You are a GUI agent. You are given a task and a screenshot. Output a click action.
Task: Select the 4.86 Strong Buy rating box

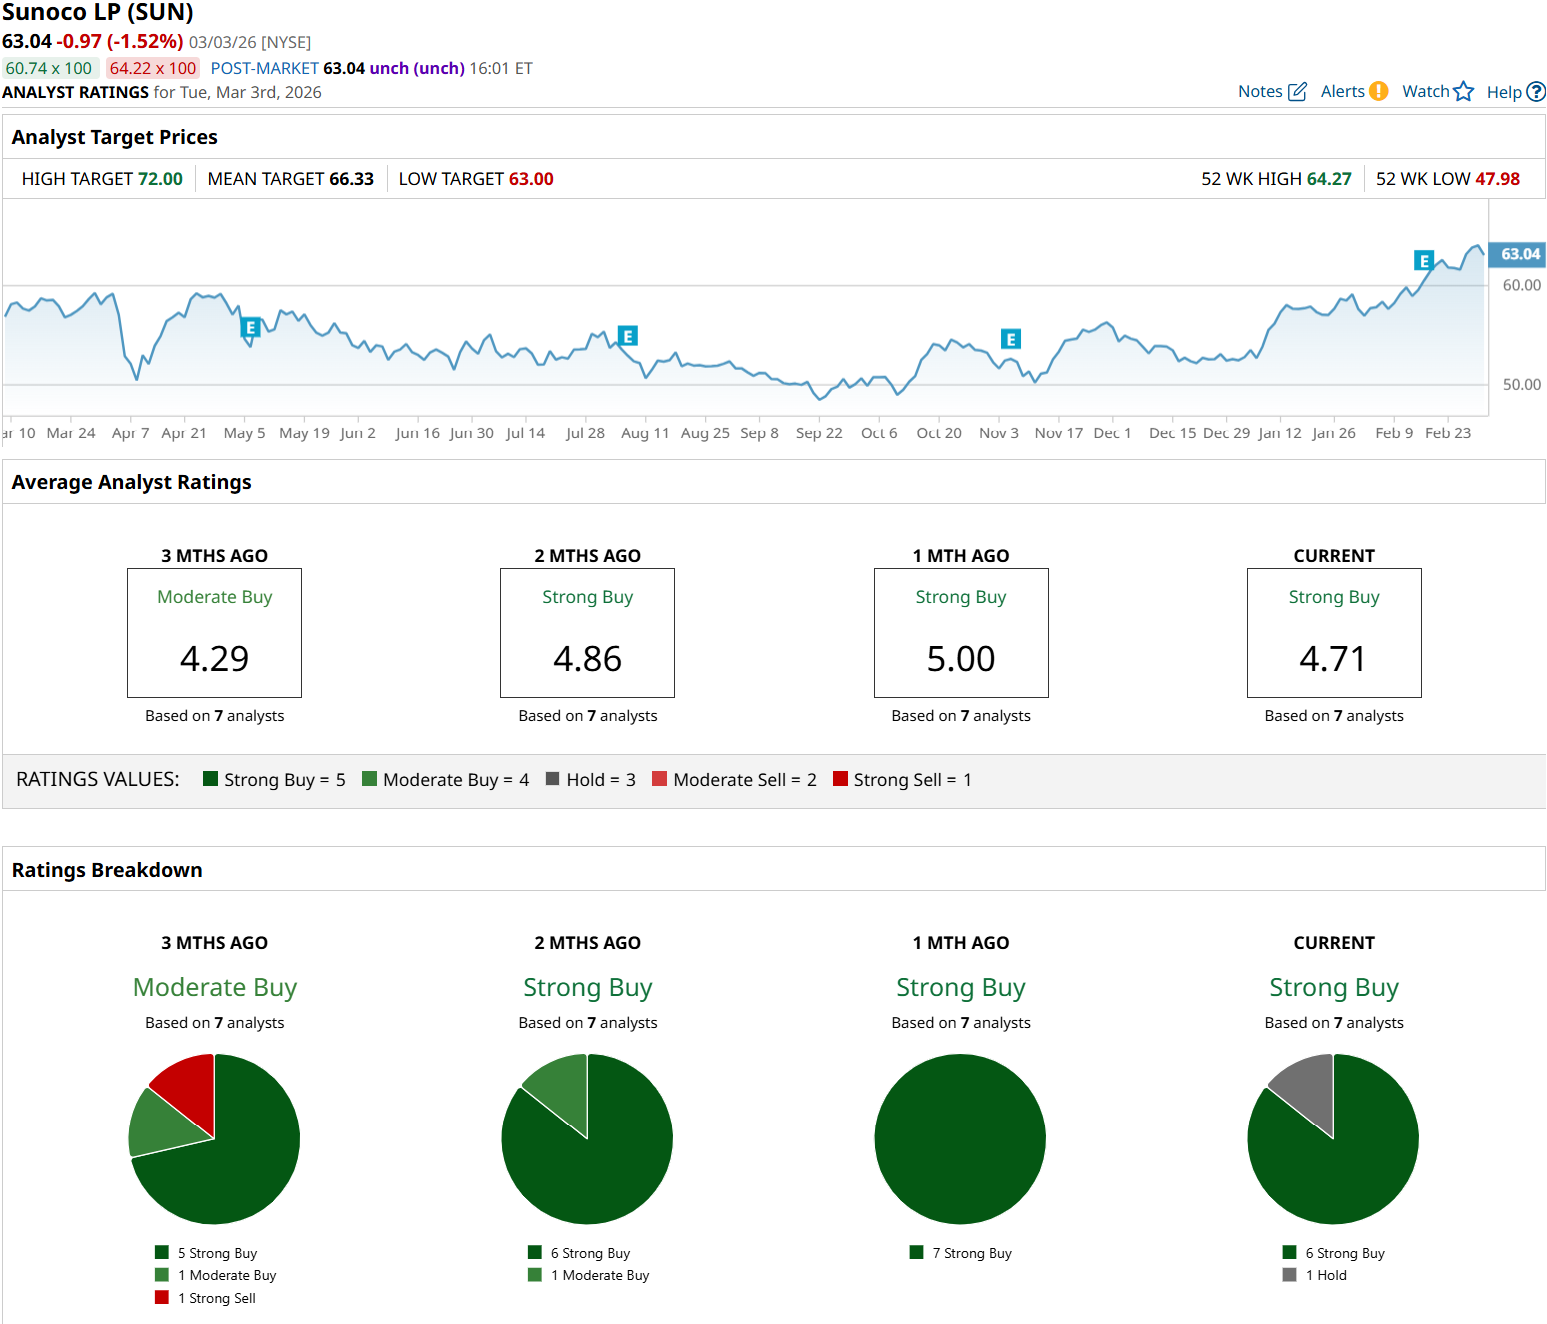(x=587, y=633)
